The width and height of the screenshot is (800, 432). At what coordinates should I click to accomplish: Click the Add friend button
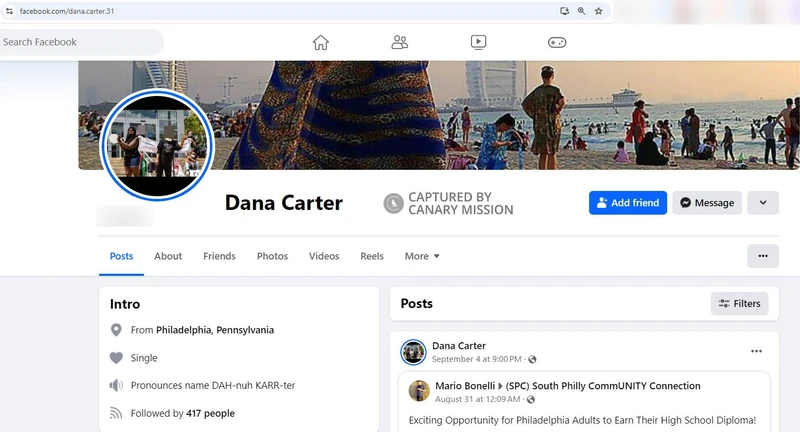pos(628,202)
